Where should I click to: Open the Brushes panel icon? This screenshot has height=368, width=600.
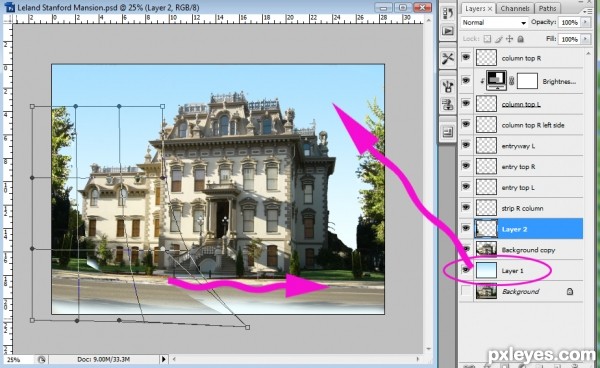click(448, 86)
